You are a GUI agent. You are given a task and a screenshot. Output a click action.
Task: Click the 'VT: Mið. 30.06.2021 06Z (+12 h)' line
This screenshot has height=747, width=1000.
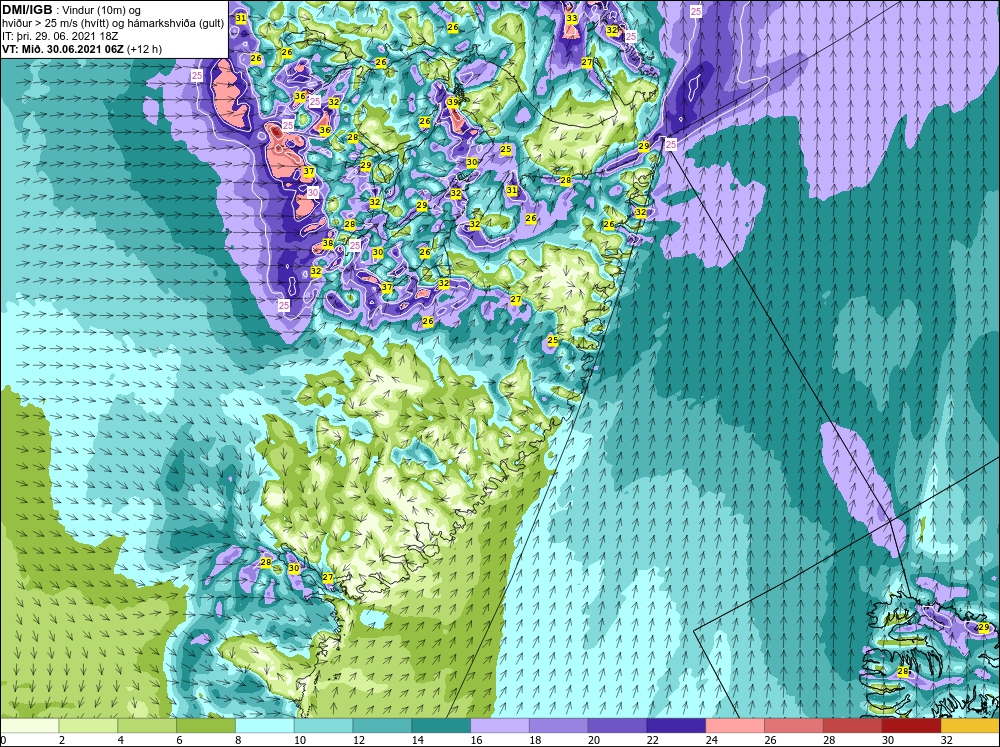(82, 49)
